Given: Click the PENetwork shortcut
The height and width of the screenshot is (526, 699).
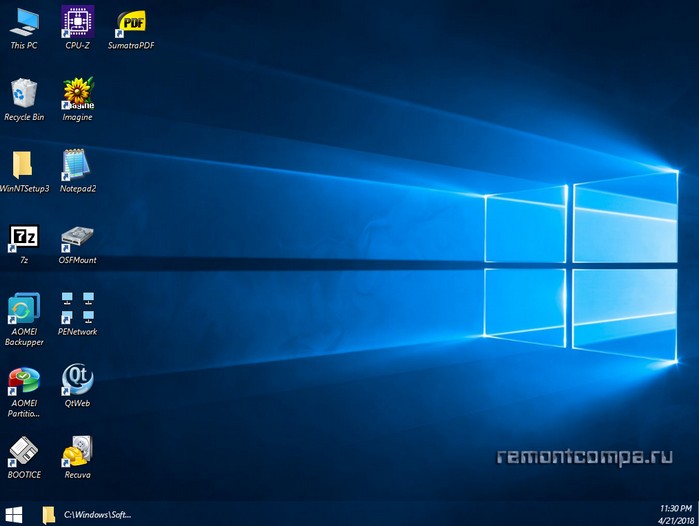Looking at the screenshot, I should 77,308.
